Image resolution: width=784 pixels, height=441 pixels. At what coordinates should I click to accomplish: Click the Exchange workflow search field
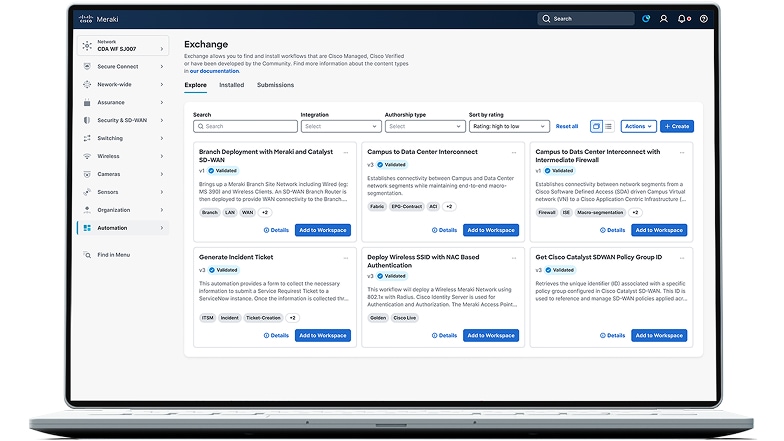click(245, 127)
